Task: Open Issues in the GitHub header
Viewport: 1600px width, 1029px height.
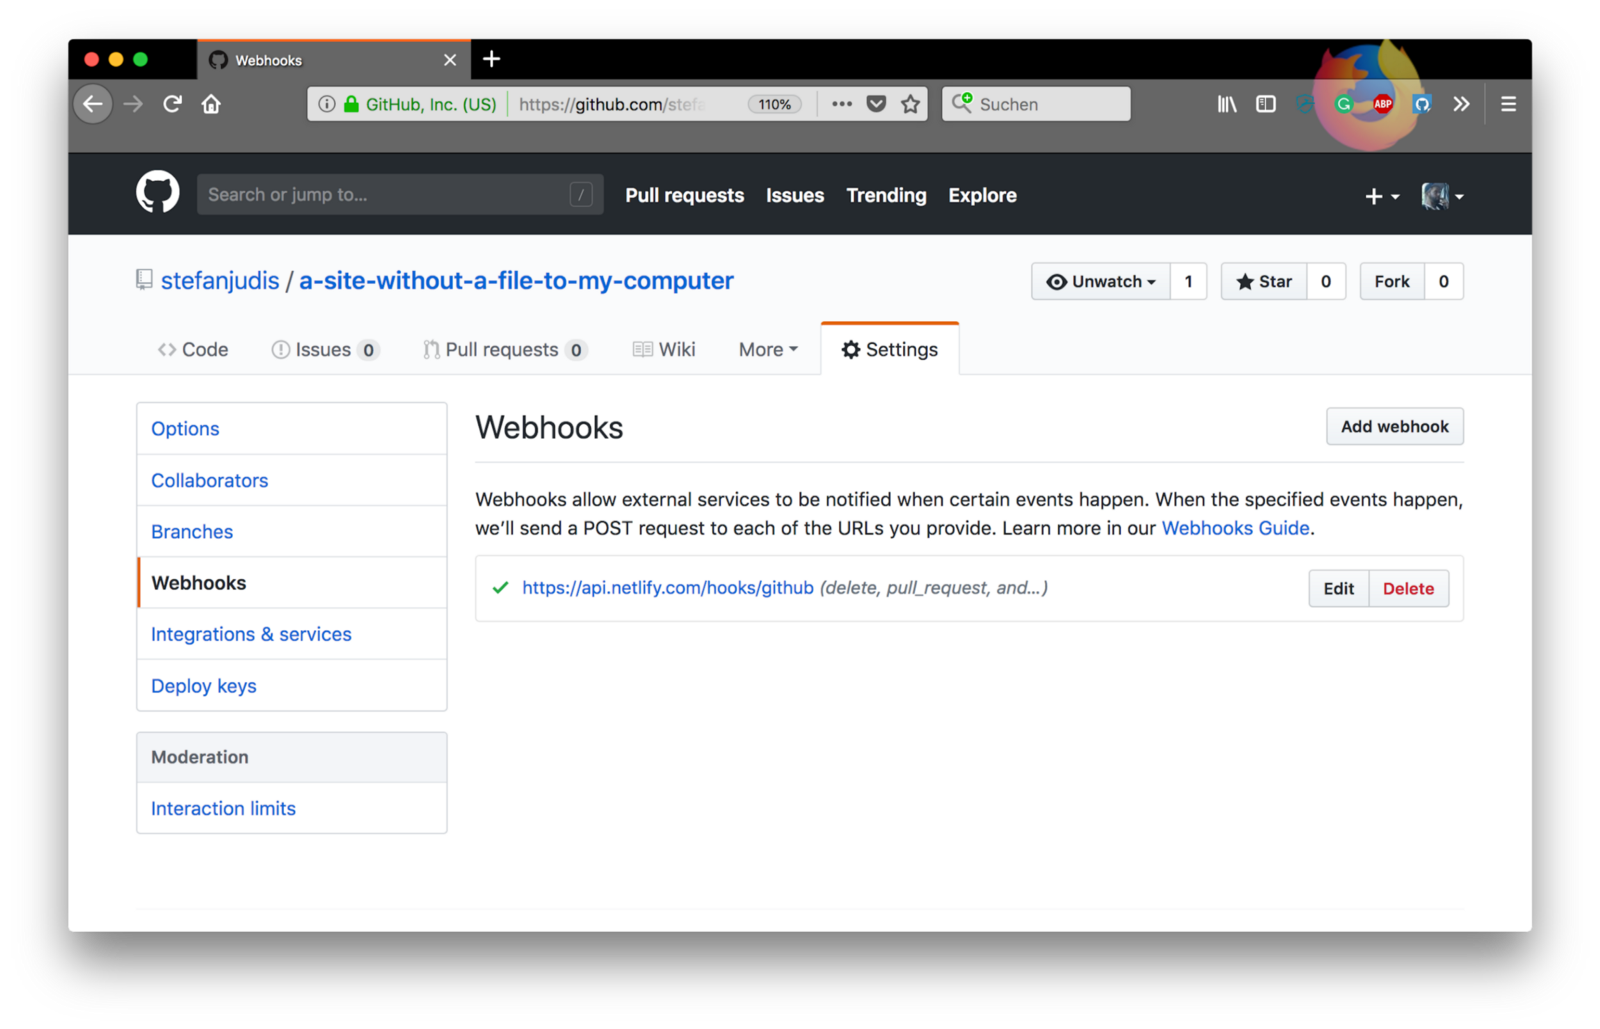Action: pyautogui.click(x=795, y=196)
